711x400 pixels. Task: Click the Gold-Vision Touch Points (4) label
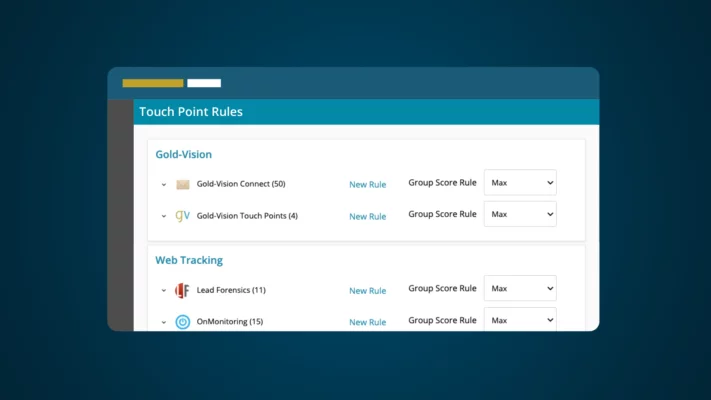[247, 215]
